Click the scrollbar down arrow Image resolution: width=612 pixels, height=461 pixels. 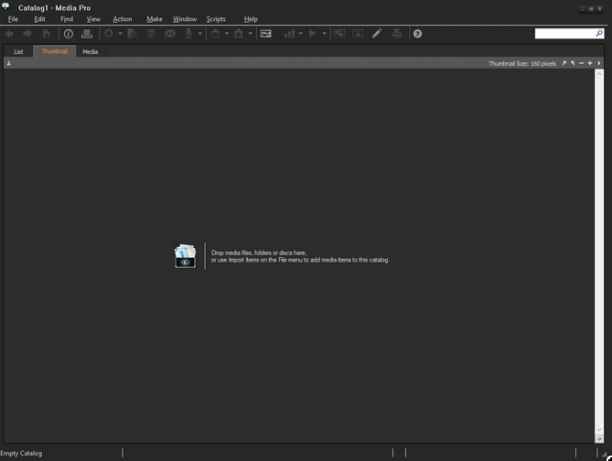click(x=599, y=430)
